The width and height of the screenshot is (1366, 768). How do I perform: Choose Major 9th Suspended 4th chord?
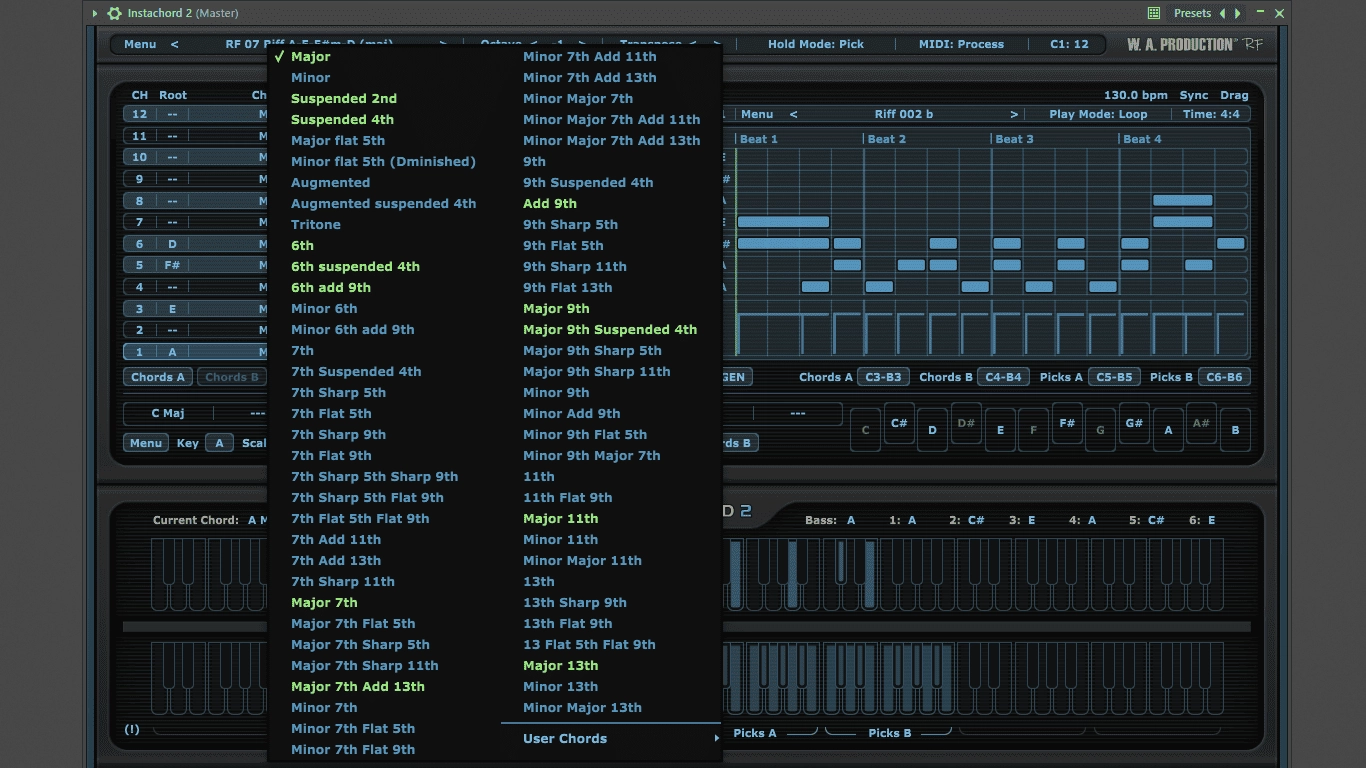coord(610,329)
